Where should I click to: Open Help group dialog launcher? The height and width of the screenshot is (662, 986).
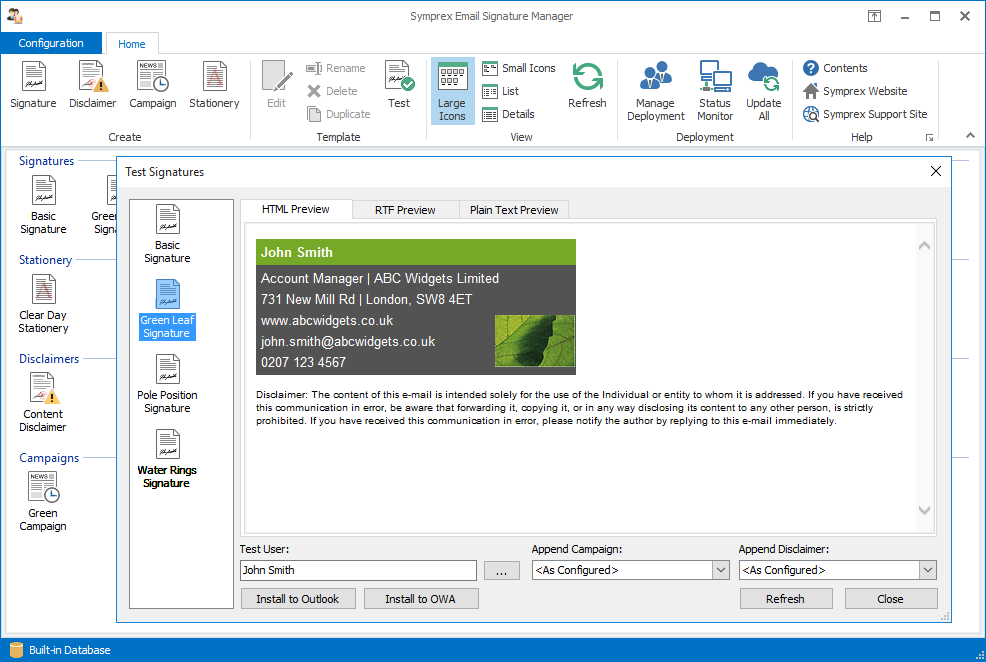click(x=929, y=138)
